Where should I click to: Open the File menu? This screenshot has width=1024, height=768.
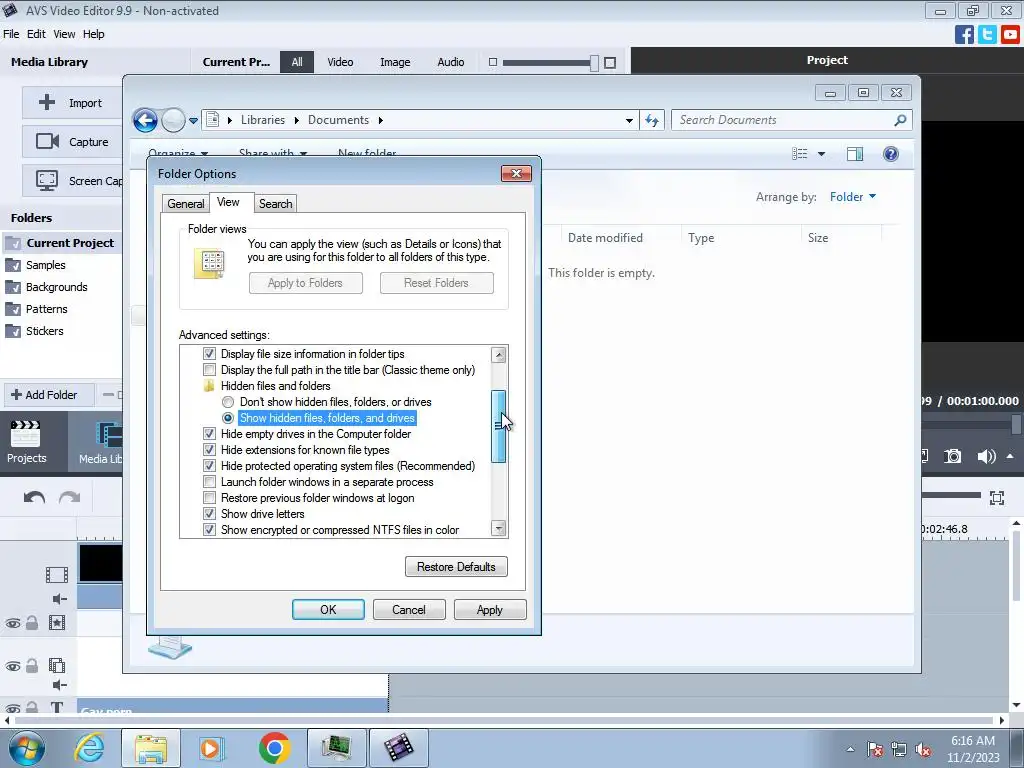click(x=11, y=34)
